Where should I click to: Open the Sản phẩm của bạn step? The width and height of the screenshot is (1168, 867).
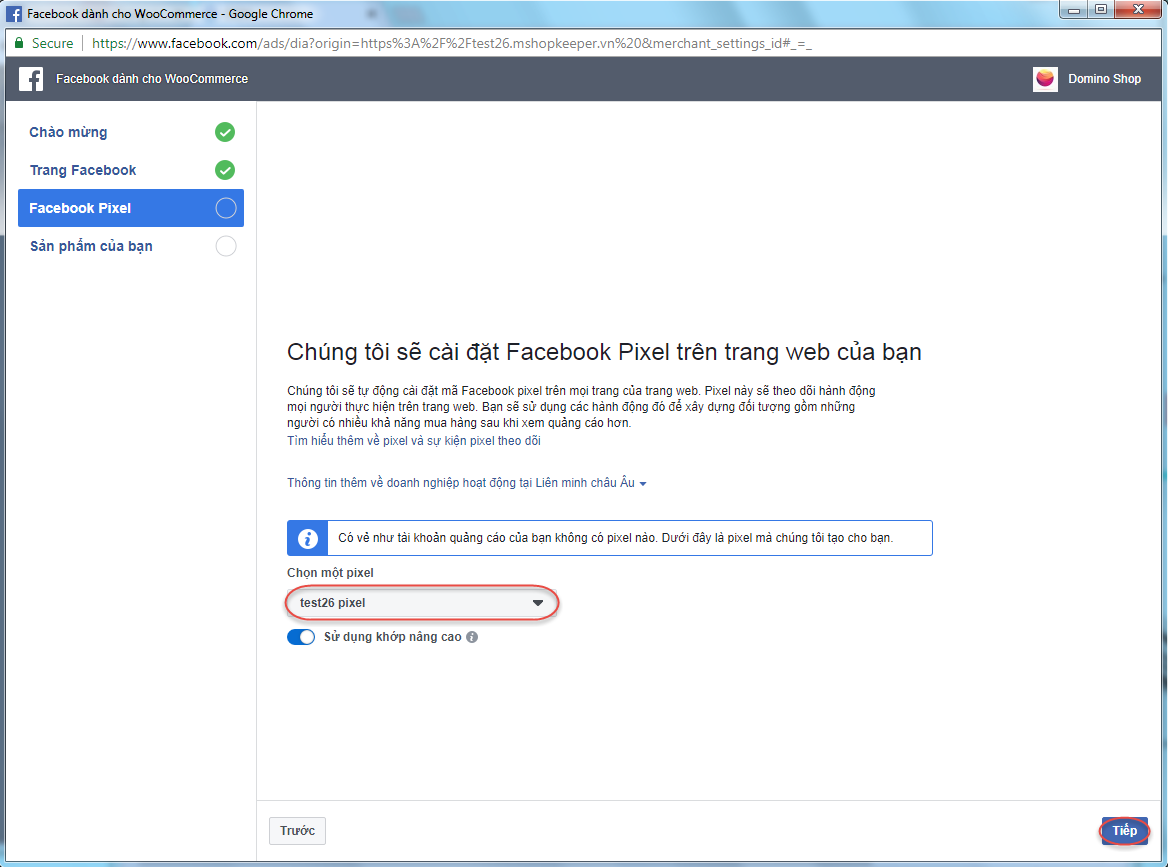click(131, 246)
